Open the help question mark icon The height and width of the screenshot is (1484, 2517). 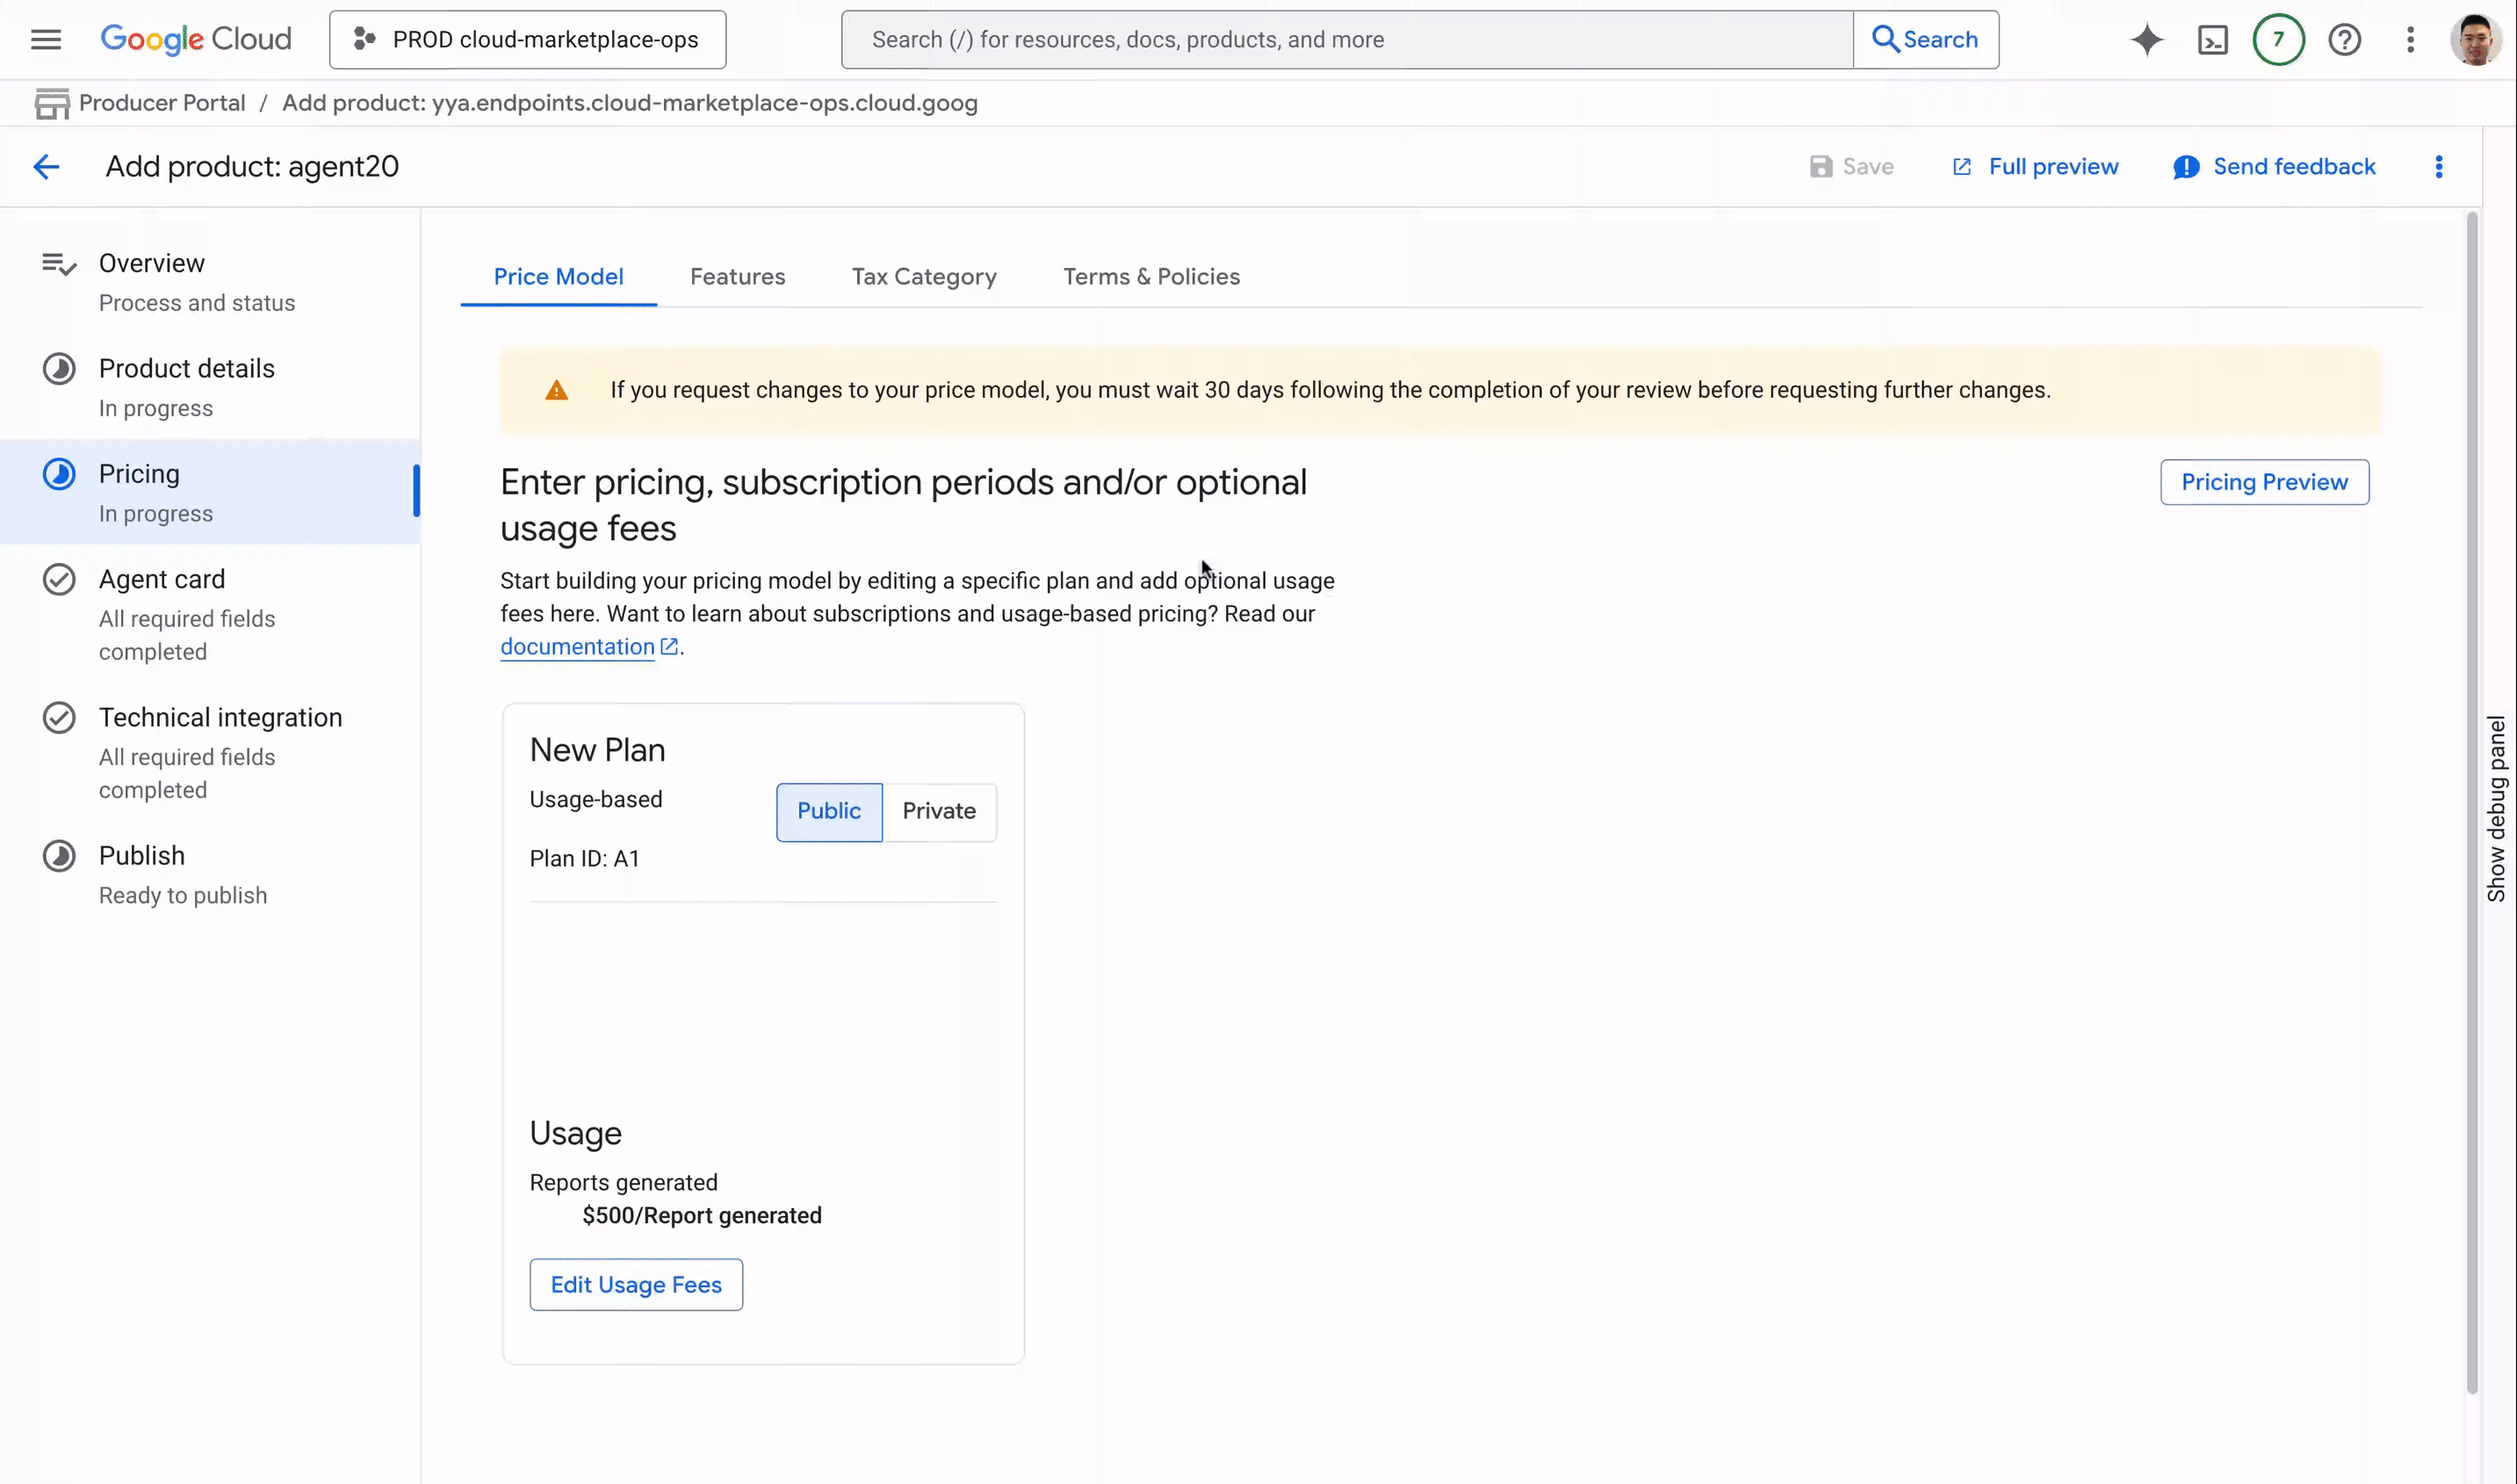2344,40
